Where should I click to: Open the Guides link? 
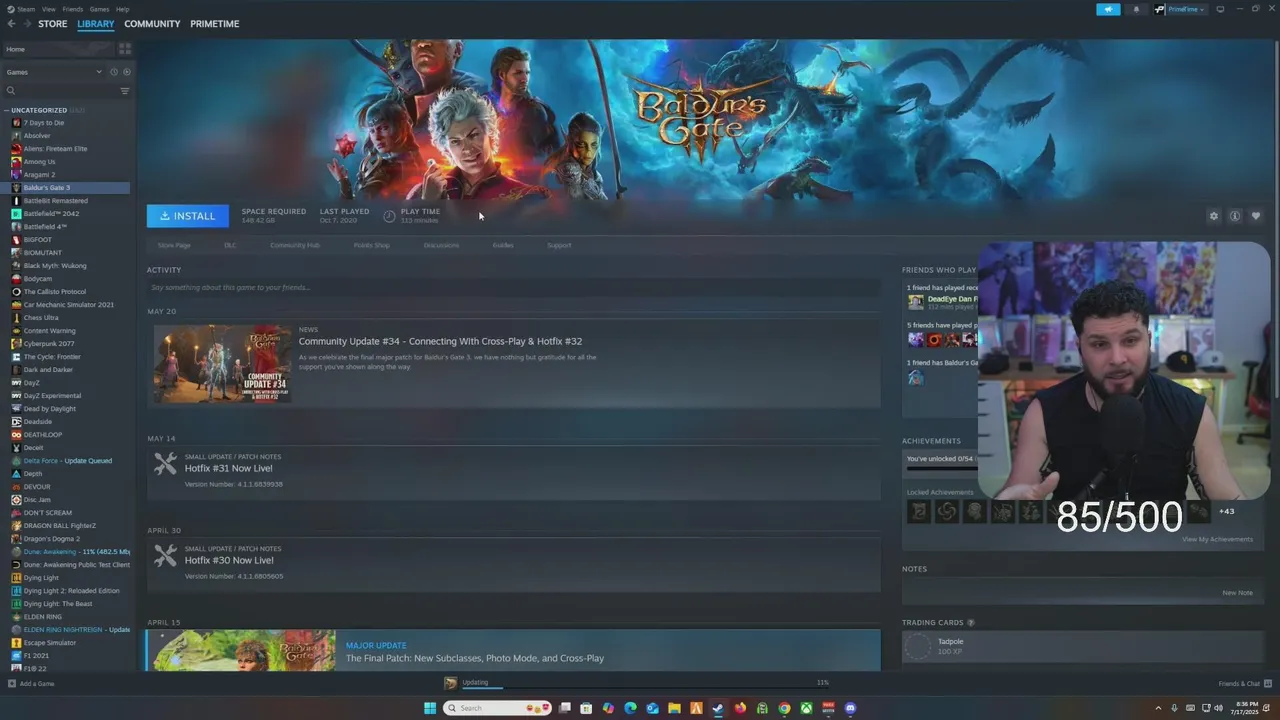(503, 245)
